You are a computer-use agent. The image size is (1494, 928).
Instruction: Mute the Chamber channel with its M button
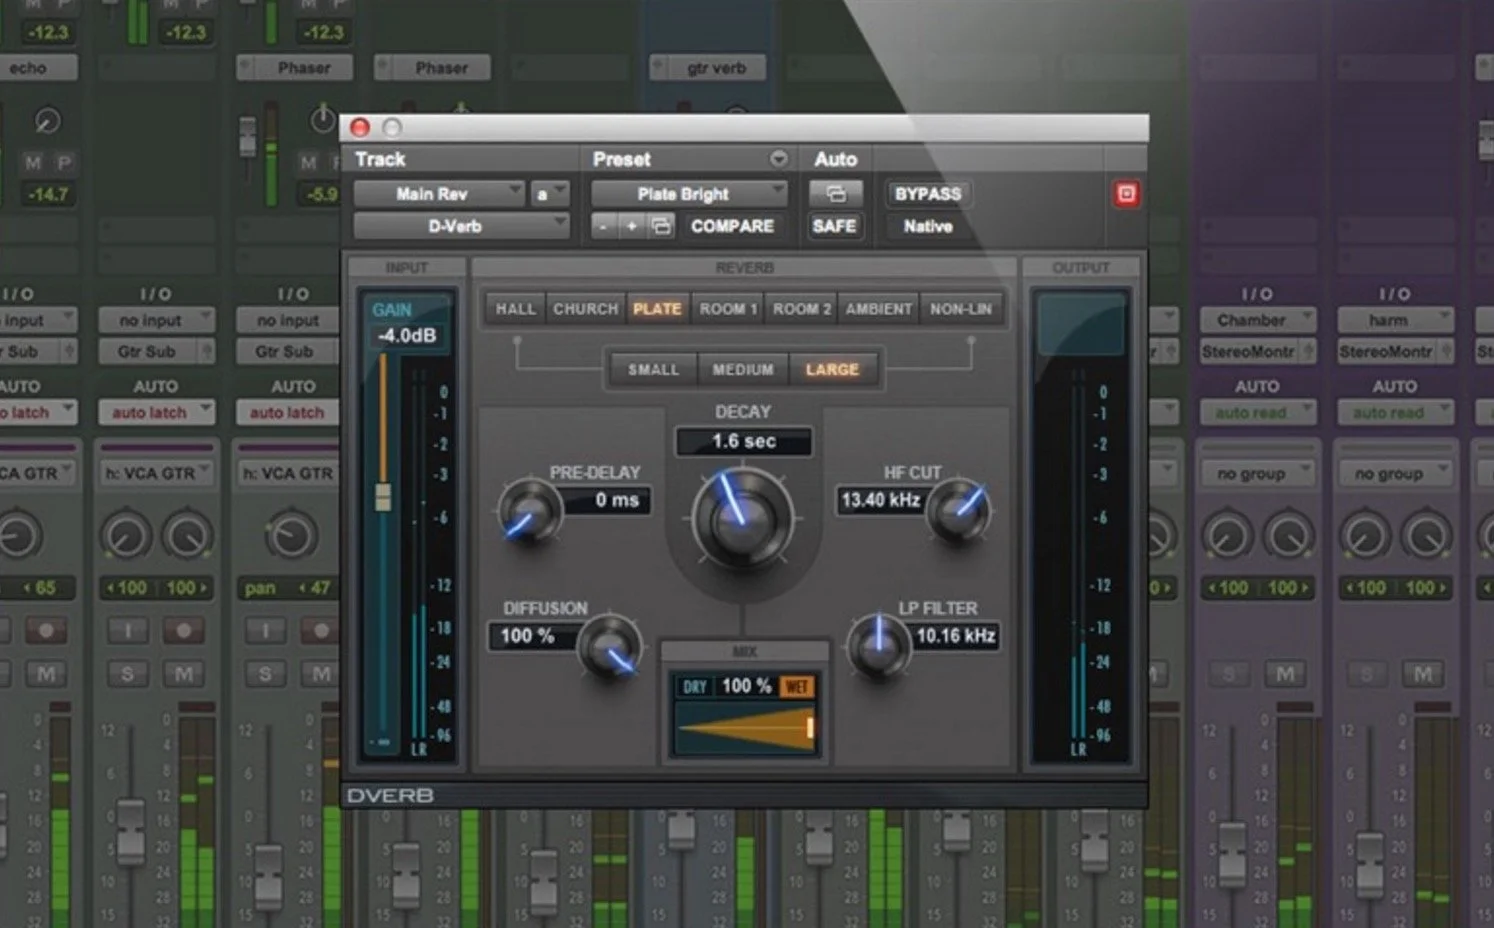(1285, 675)
